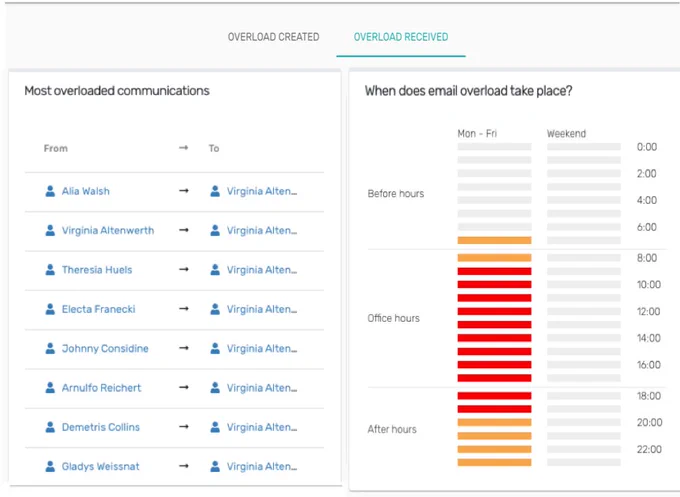Click the person icon beside Gladys Weissnat
Viewport: 680px width, 497px height.
pyautogui.click(x=50, y=466)
